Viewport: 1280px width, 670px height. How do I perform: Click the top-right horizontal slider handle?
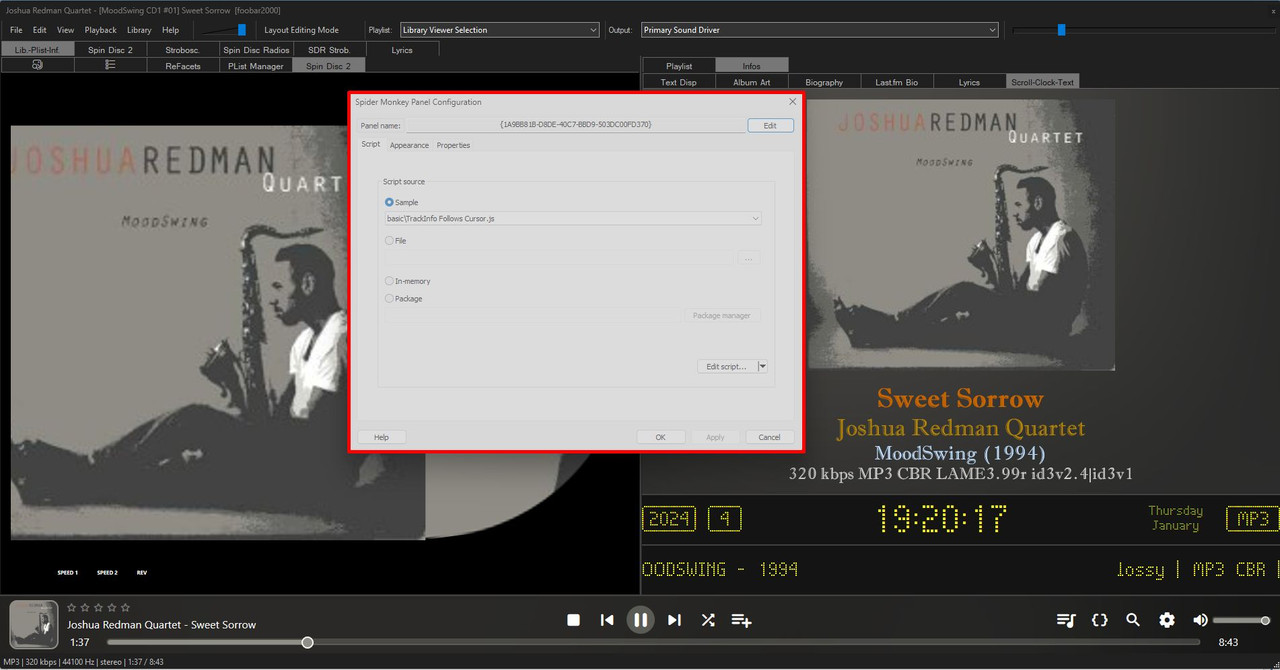[1061, 30]
